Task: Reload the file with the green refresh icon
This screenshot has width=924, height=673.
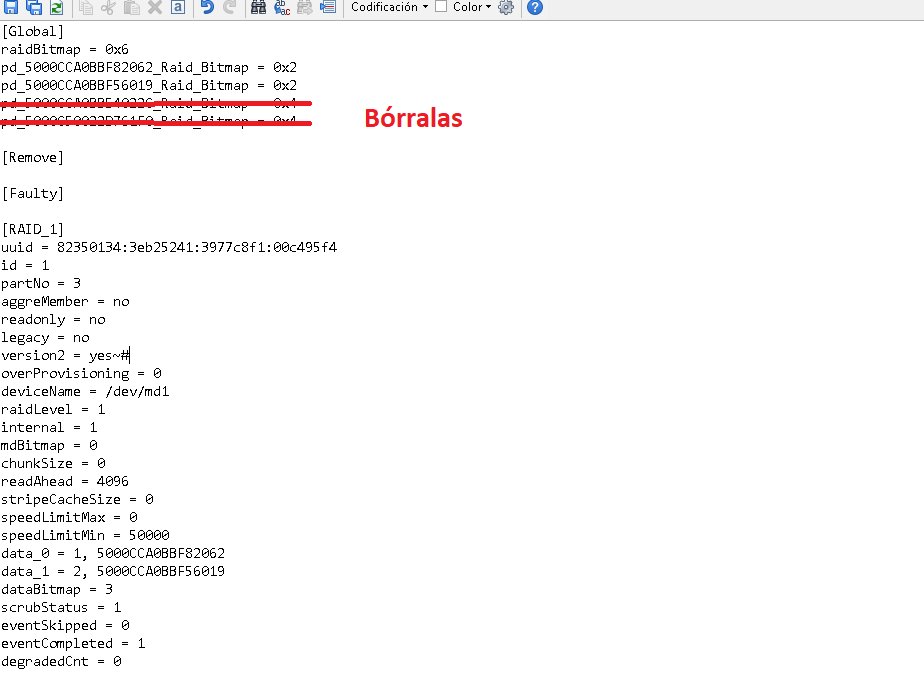Action: (x=56, y=7)
